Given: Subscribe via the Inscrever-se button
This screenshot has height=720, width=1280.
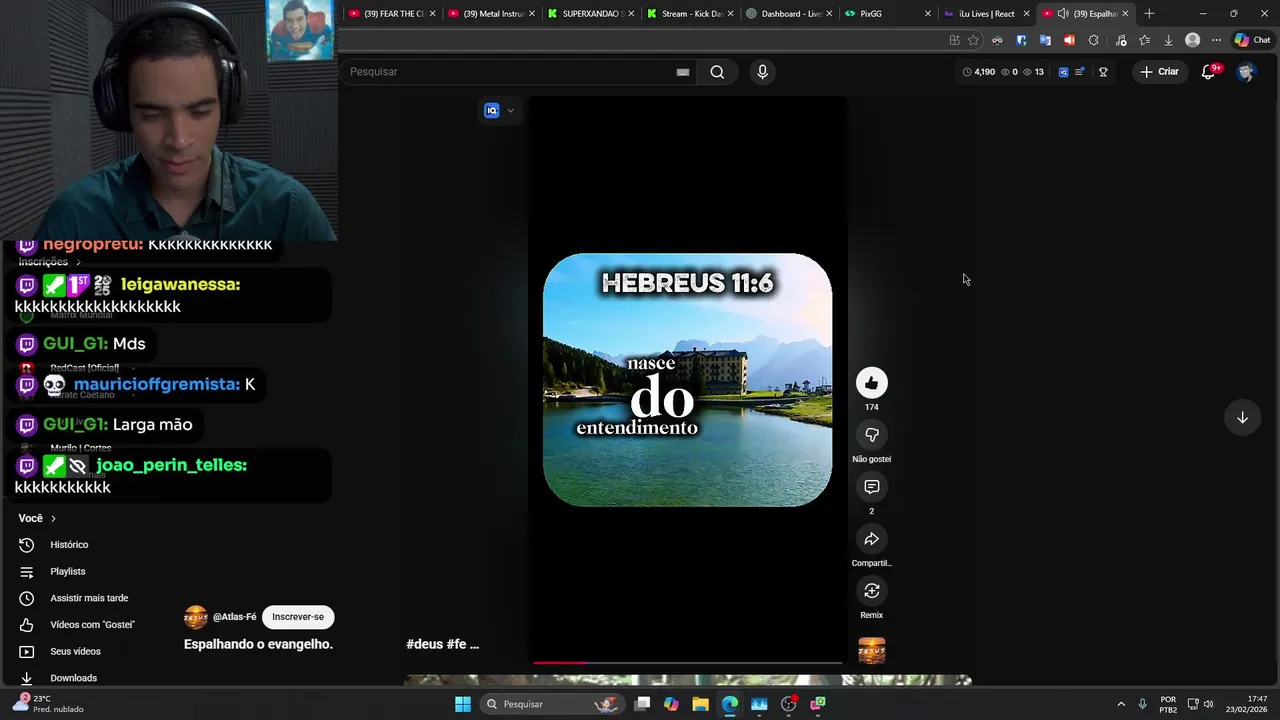Looking at the screenshot, I should pyautogui.click(x=298, y=617).
